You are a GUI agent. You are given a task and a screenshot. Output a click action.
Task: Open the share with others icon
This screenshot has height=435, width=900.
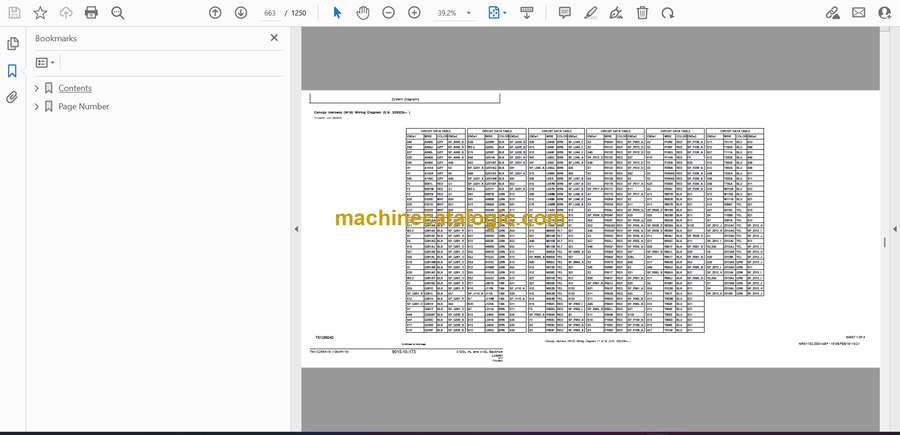click(885, 13)
